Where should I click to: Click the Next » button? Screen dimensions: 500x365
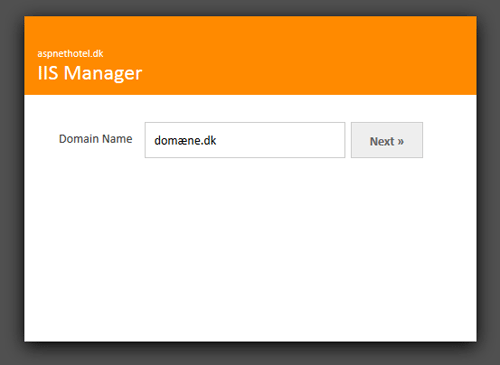tap(387, 140)
